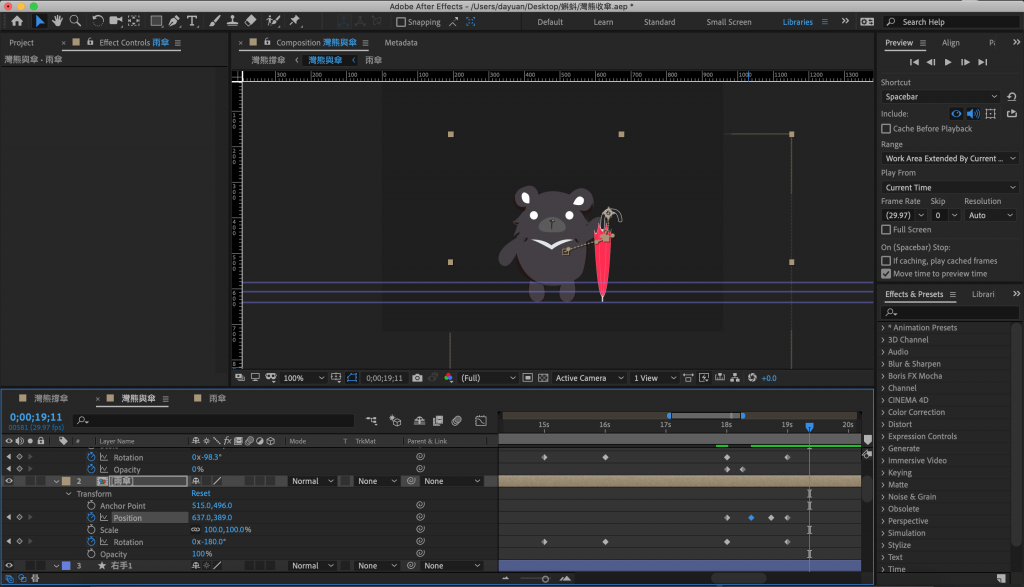1024x587 pixels.
Task: Open viewer magnification 100% dropdown
Action: coord(304,377)
